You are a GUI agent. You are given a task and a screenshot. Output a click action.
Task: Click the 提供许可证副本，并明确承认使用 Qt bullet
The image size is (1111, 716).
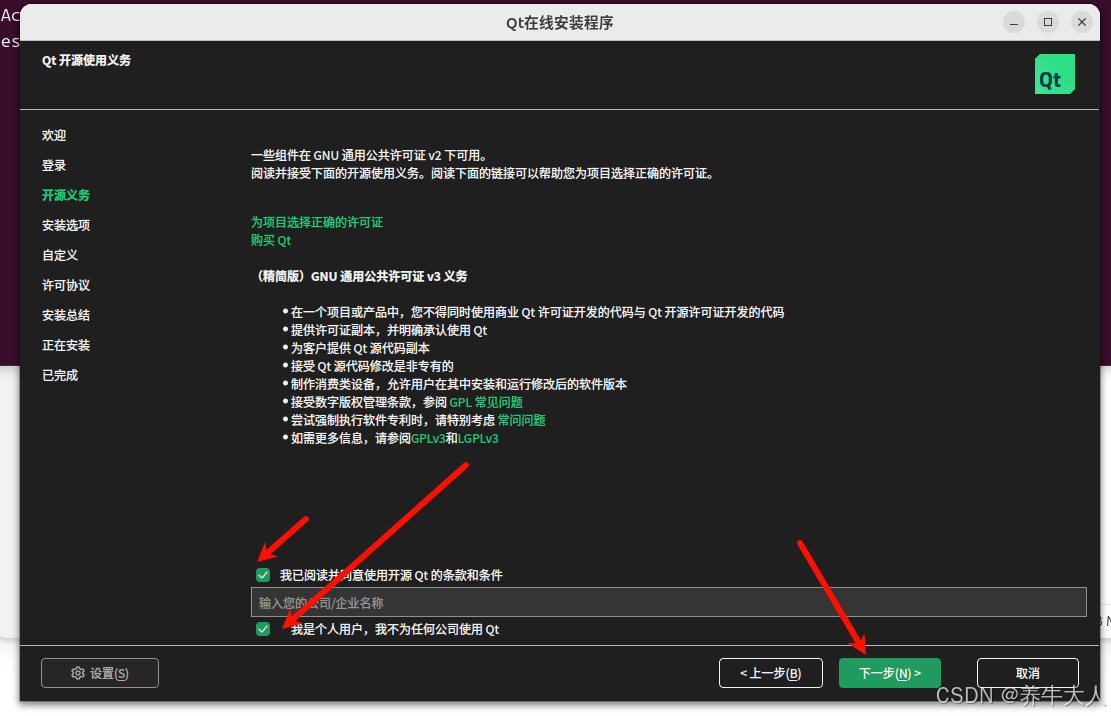pos(389,330)
